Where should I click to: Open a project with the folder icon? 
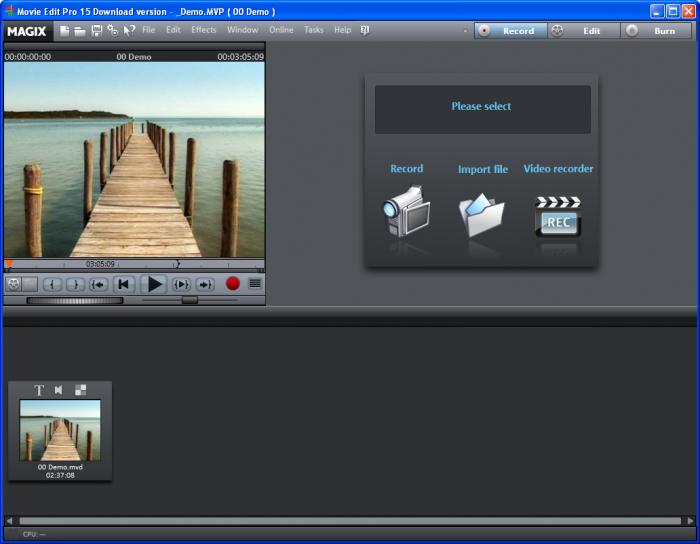pyautogui.click(x=80, y=31)
